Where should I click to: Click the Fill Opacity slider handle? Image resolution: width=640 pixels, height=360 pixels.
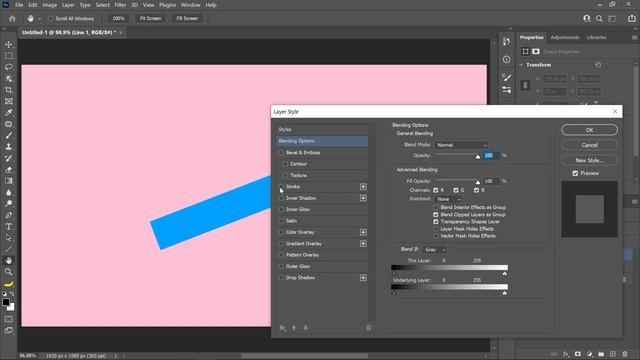(478, 182)
